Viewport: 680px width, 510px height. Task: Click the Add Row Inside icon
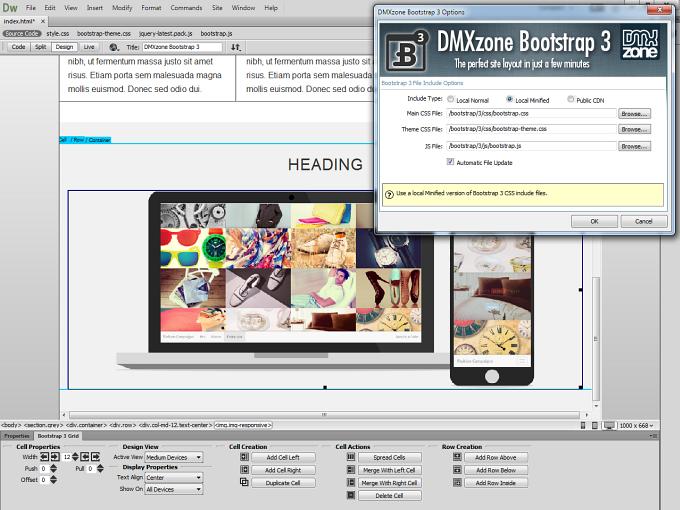click(457, 482)
